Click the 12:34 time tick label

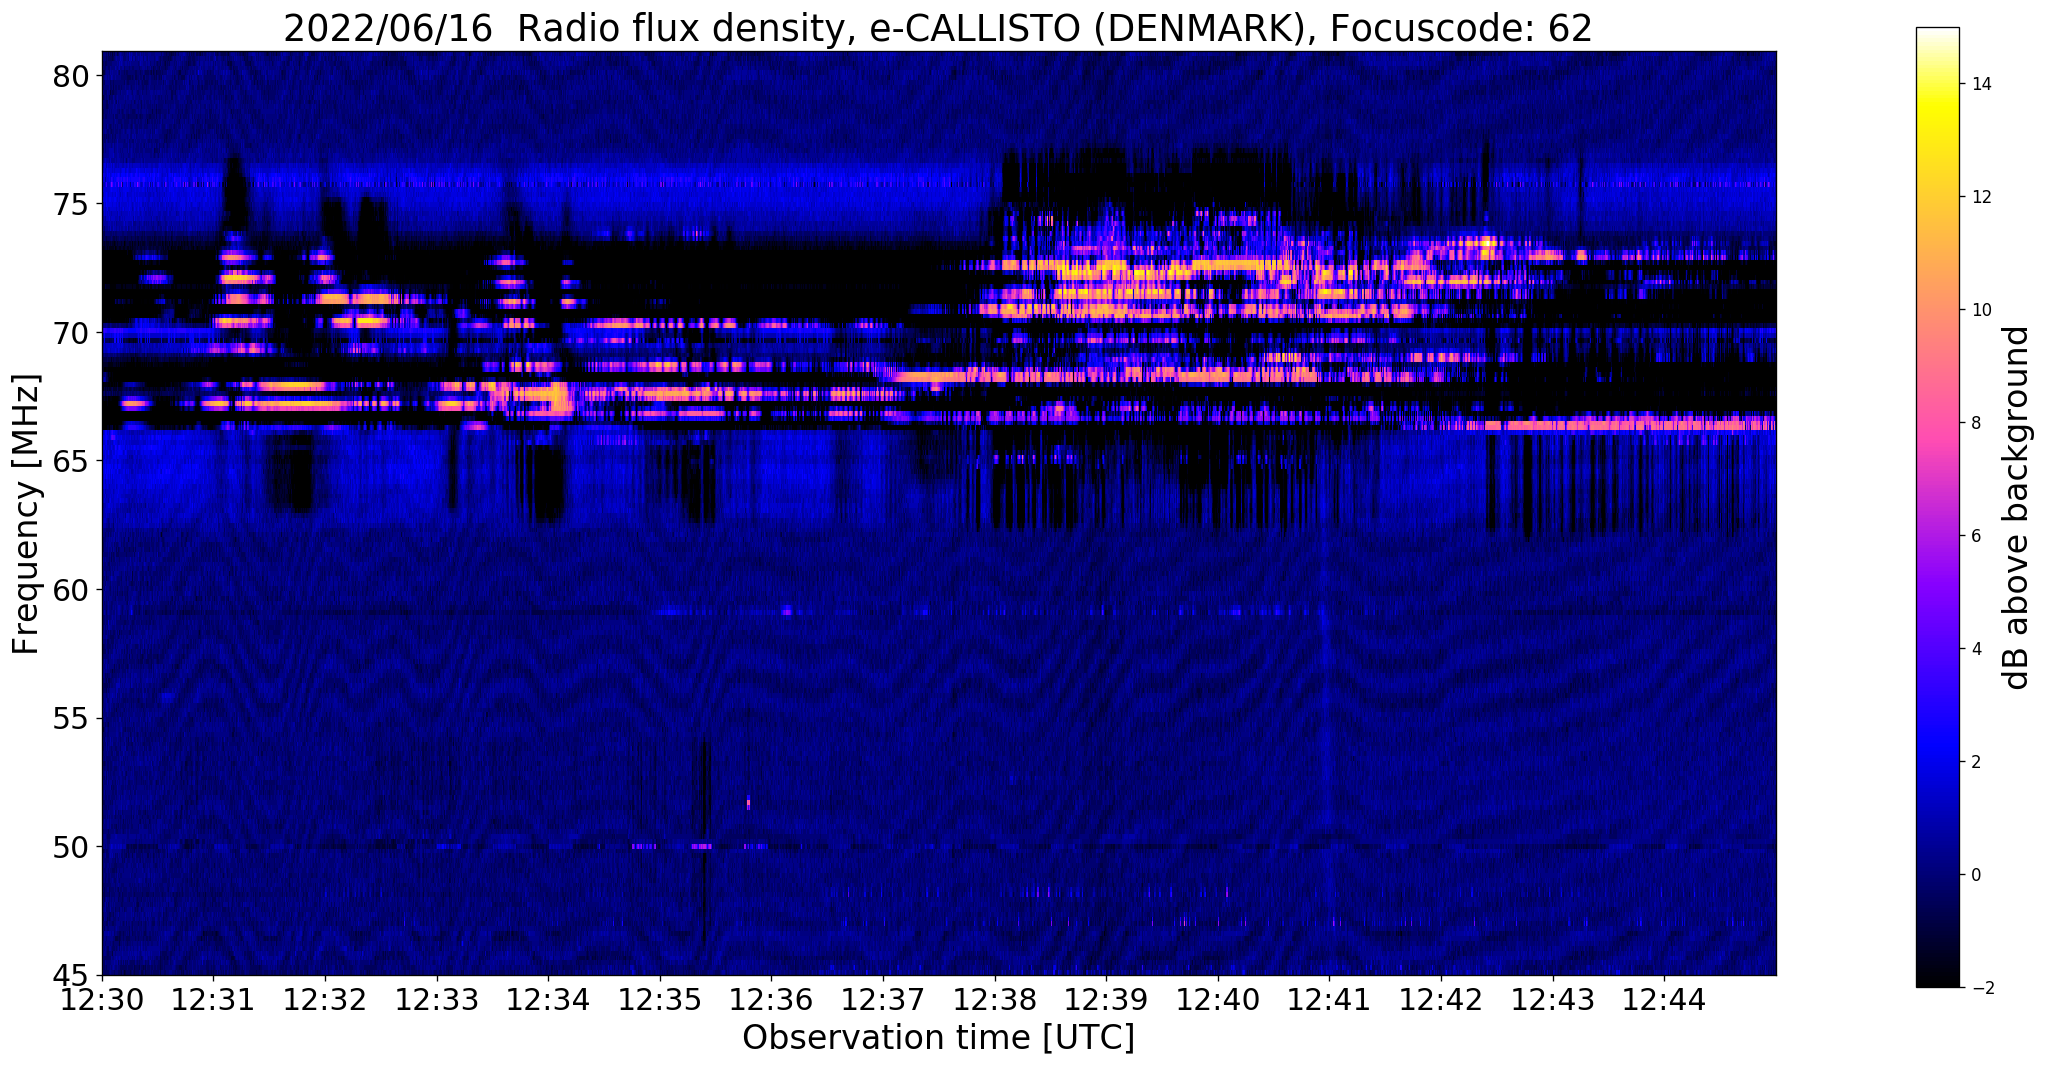pyautogui.click(x=548, y=1000)
